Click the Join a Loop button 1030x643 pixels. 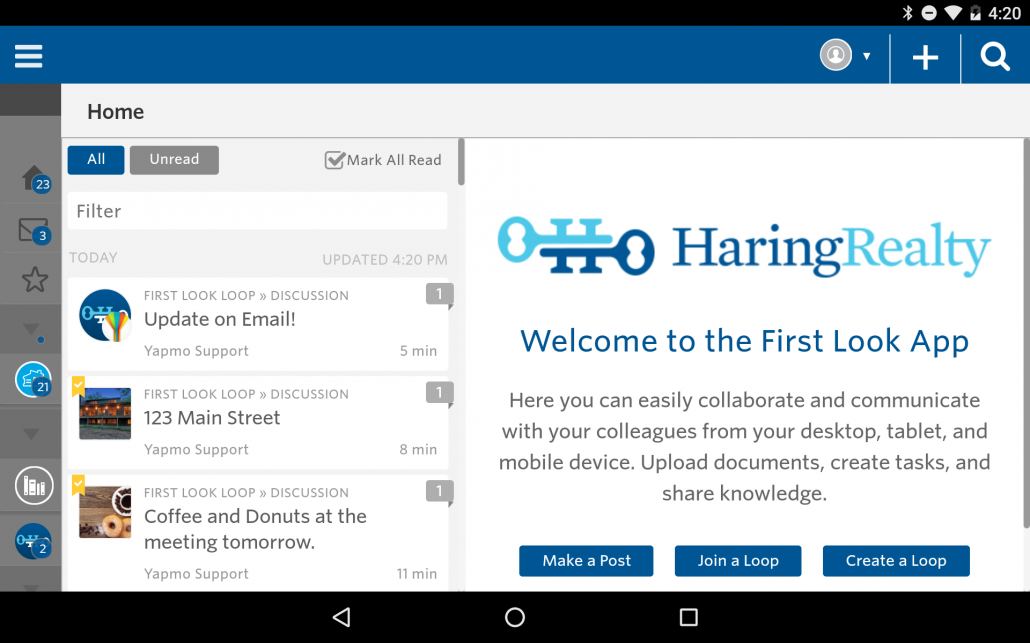tap(738, 561)
